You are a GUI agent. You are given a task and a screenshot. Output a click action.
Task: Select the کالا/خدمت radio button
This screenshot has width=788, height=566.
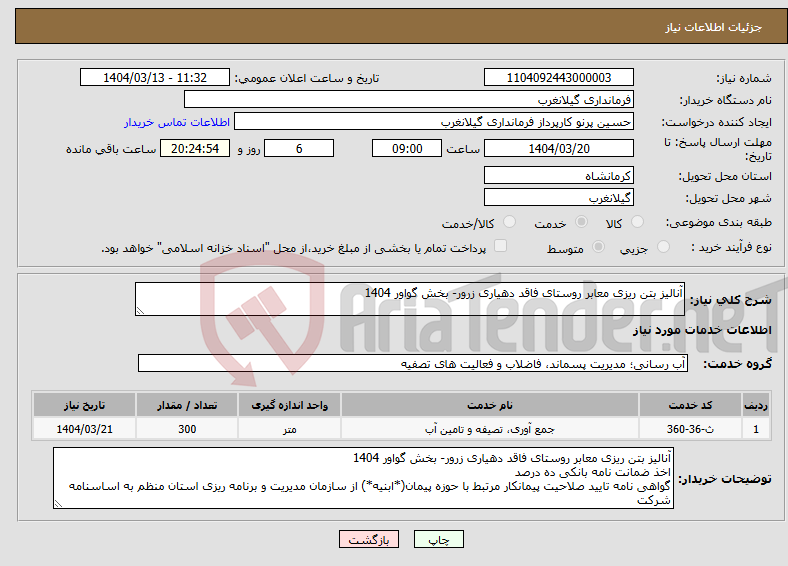pos(510,222)
